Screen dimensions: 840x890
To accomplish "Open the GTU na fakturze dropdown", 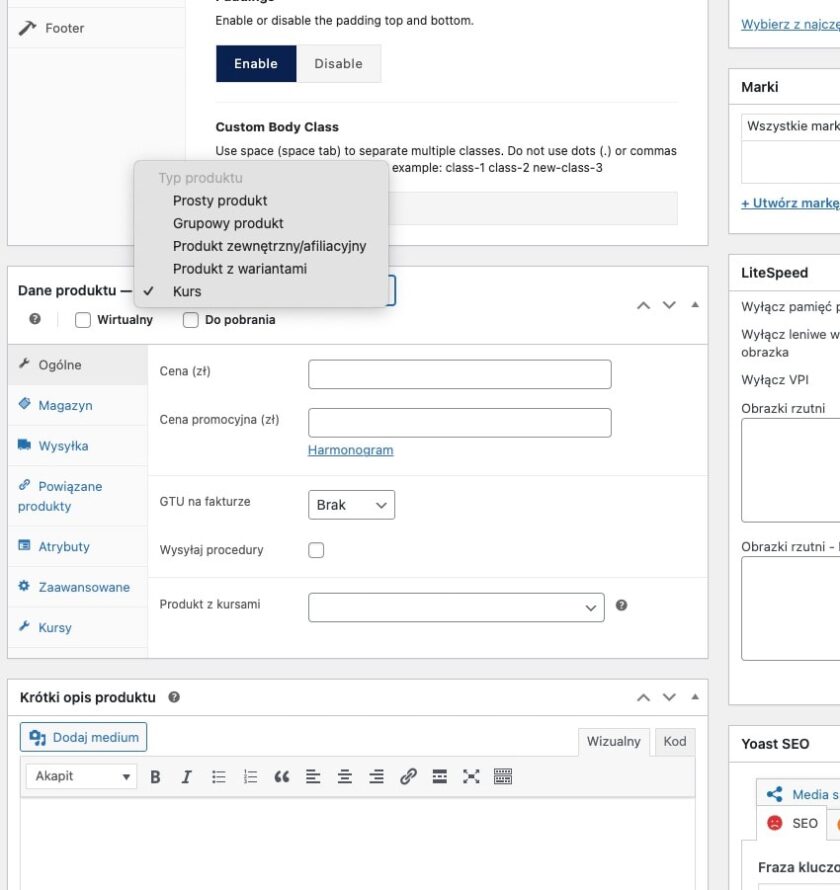I will coord(351,505).
